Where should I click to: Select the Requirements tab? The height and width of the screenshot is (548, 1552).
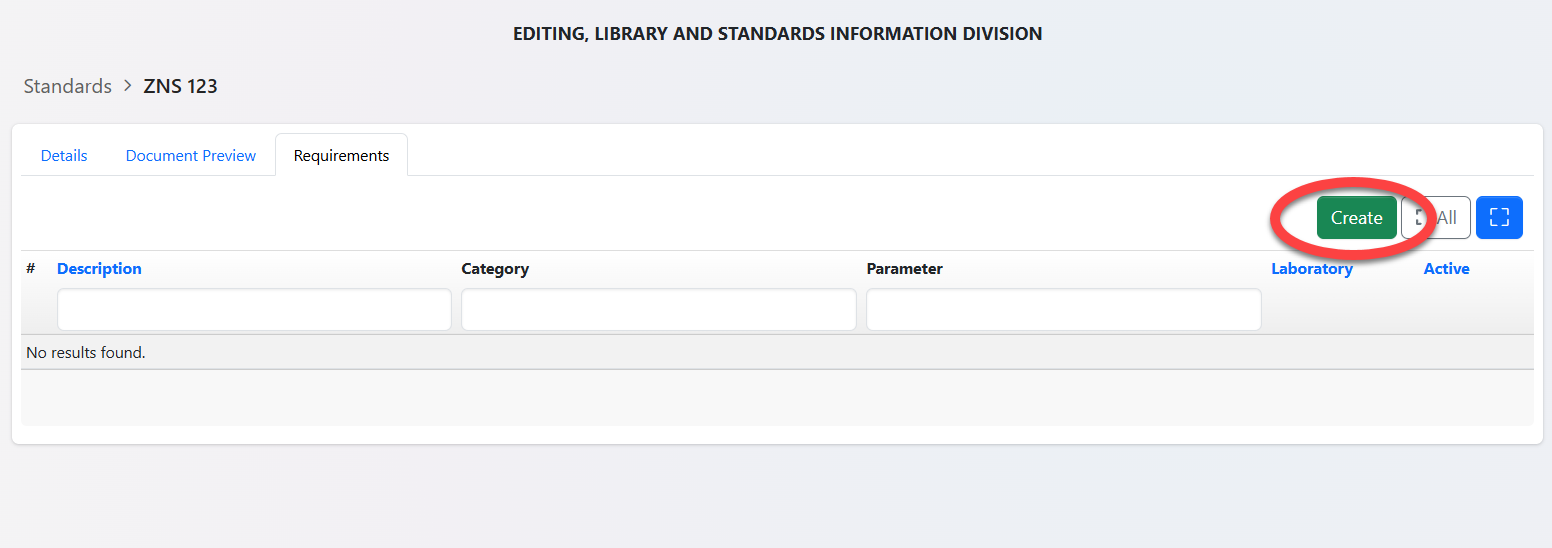341,156
